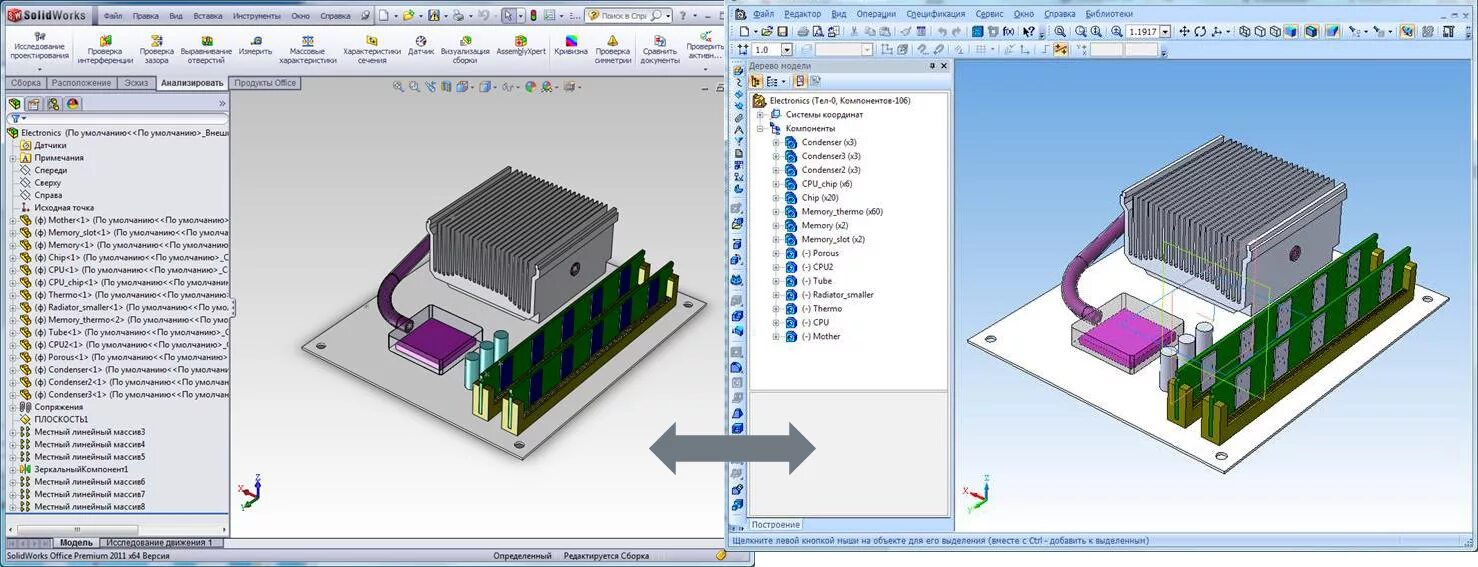Click the Датчик tool in SolidWorks
Screen dimensions: 1478x567
pos(421,46)
